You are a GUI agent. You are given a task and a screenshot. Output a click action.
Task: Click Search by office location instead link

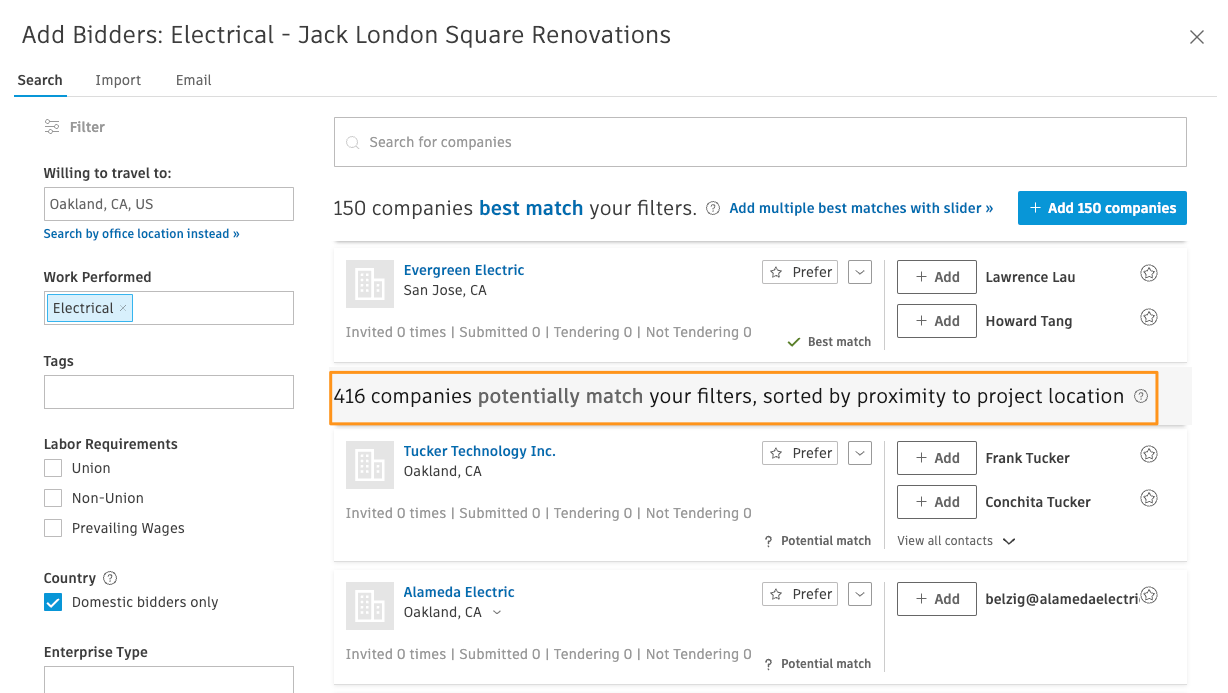click(x=141, y=233)
